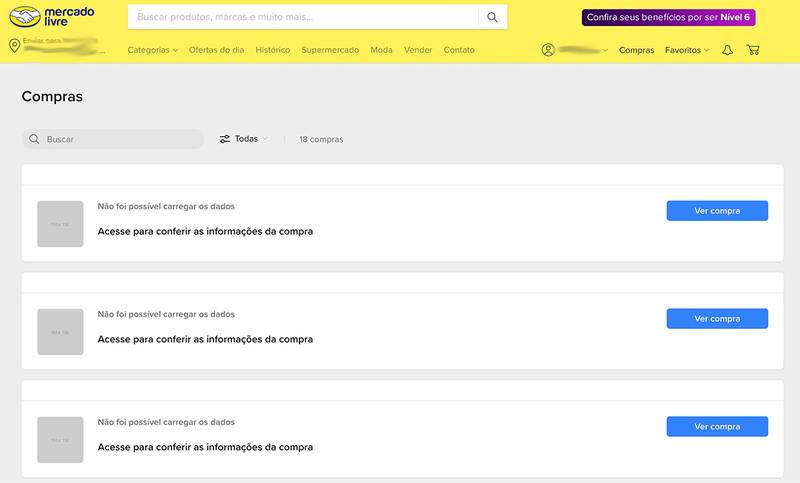
Task: Focus the main product search field
Action: tap(303, 17)
